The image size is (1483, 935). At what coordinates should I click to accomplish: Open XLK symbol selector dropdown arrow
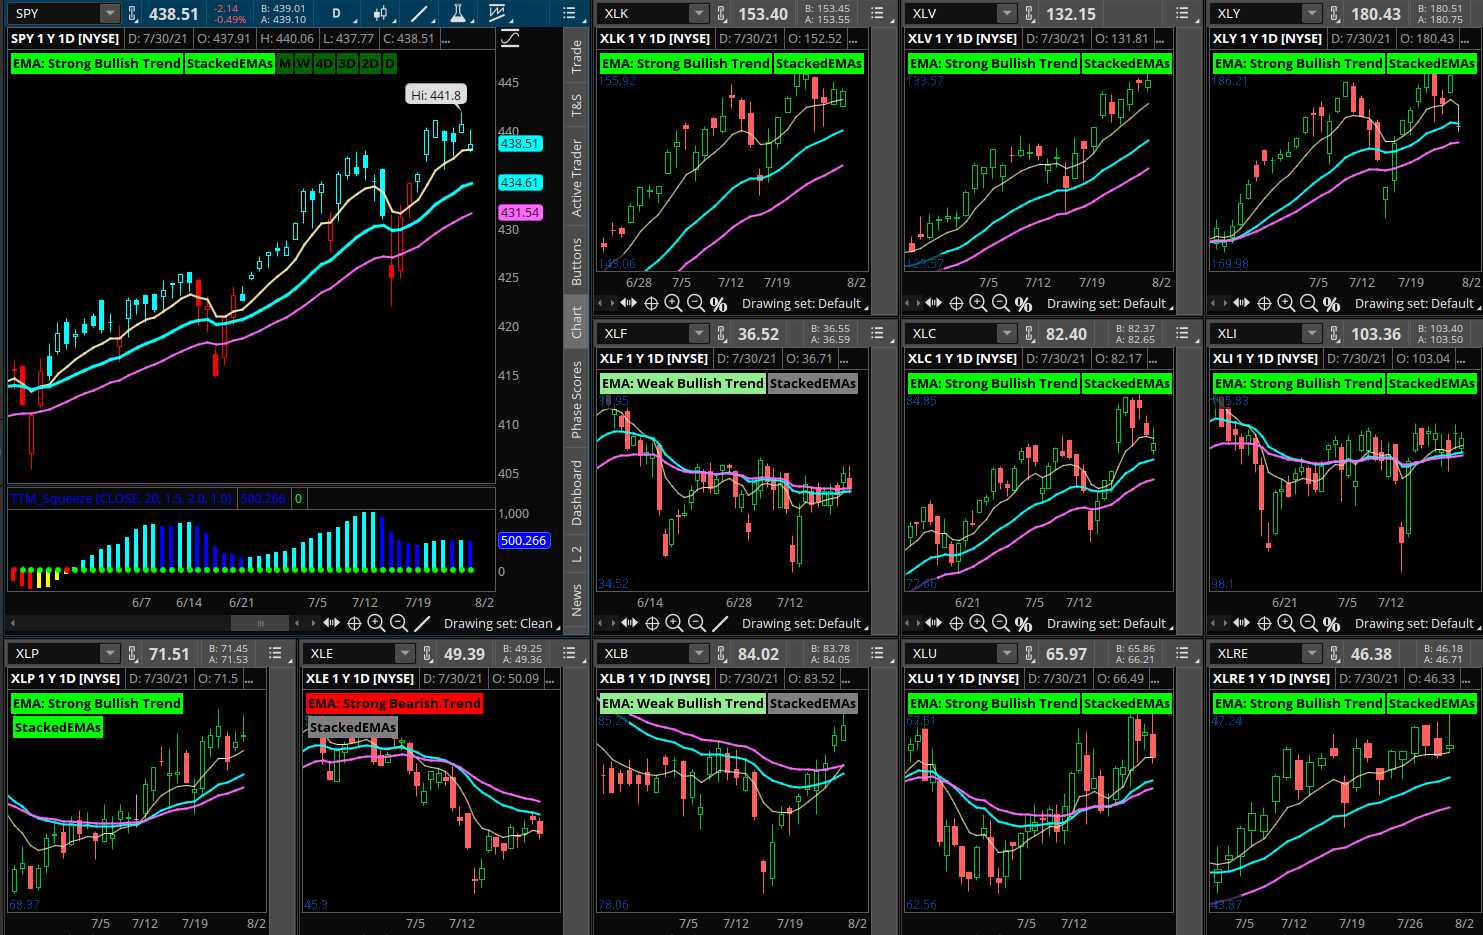coord(699,13)
